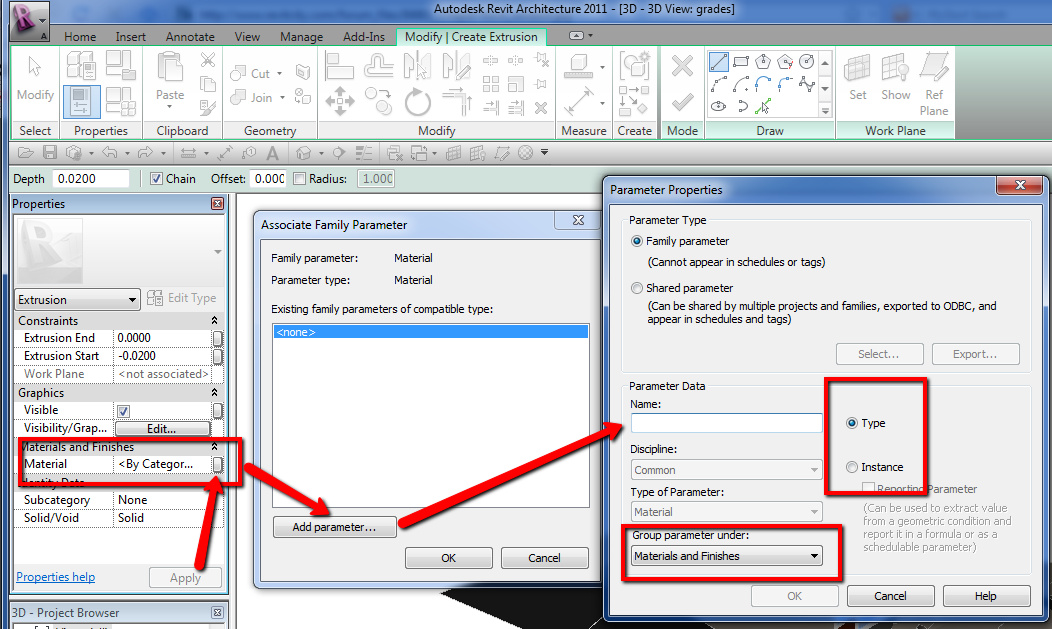
Task: Select the Circle draw tool
Action: tap(806, 62)
